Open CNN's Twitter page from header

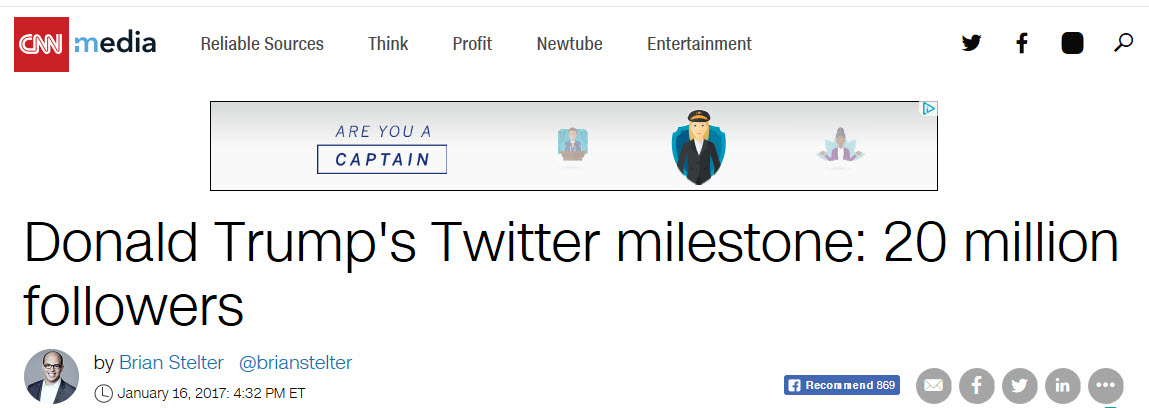click(x=971, y=43)
